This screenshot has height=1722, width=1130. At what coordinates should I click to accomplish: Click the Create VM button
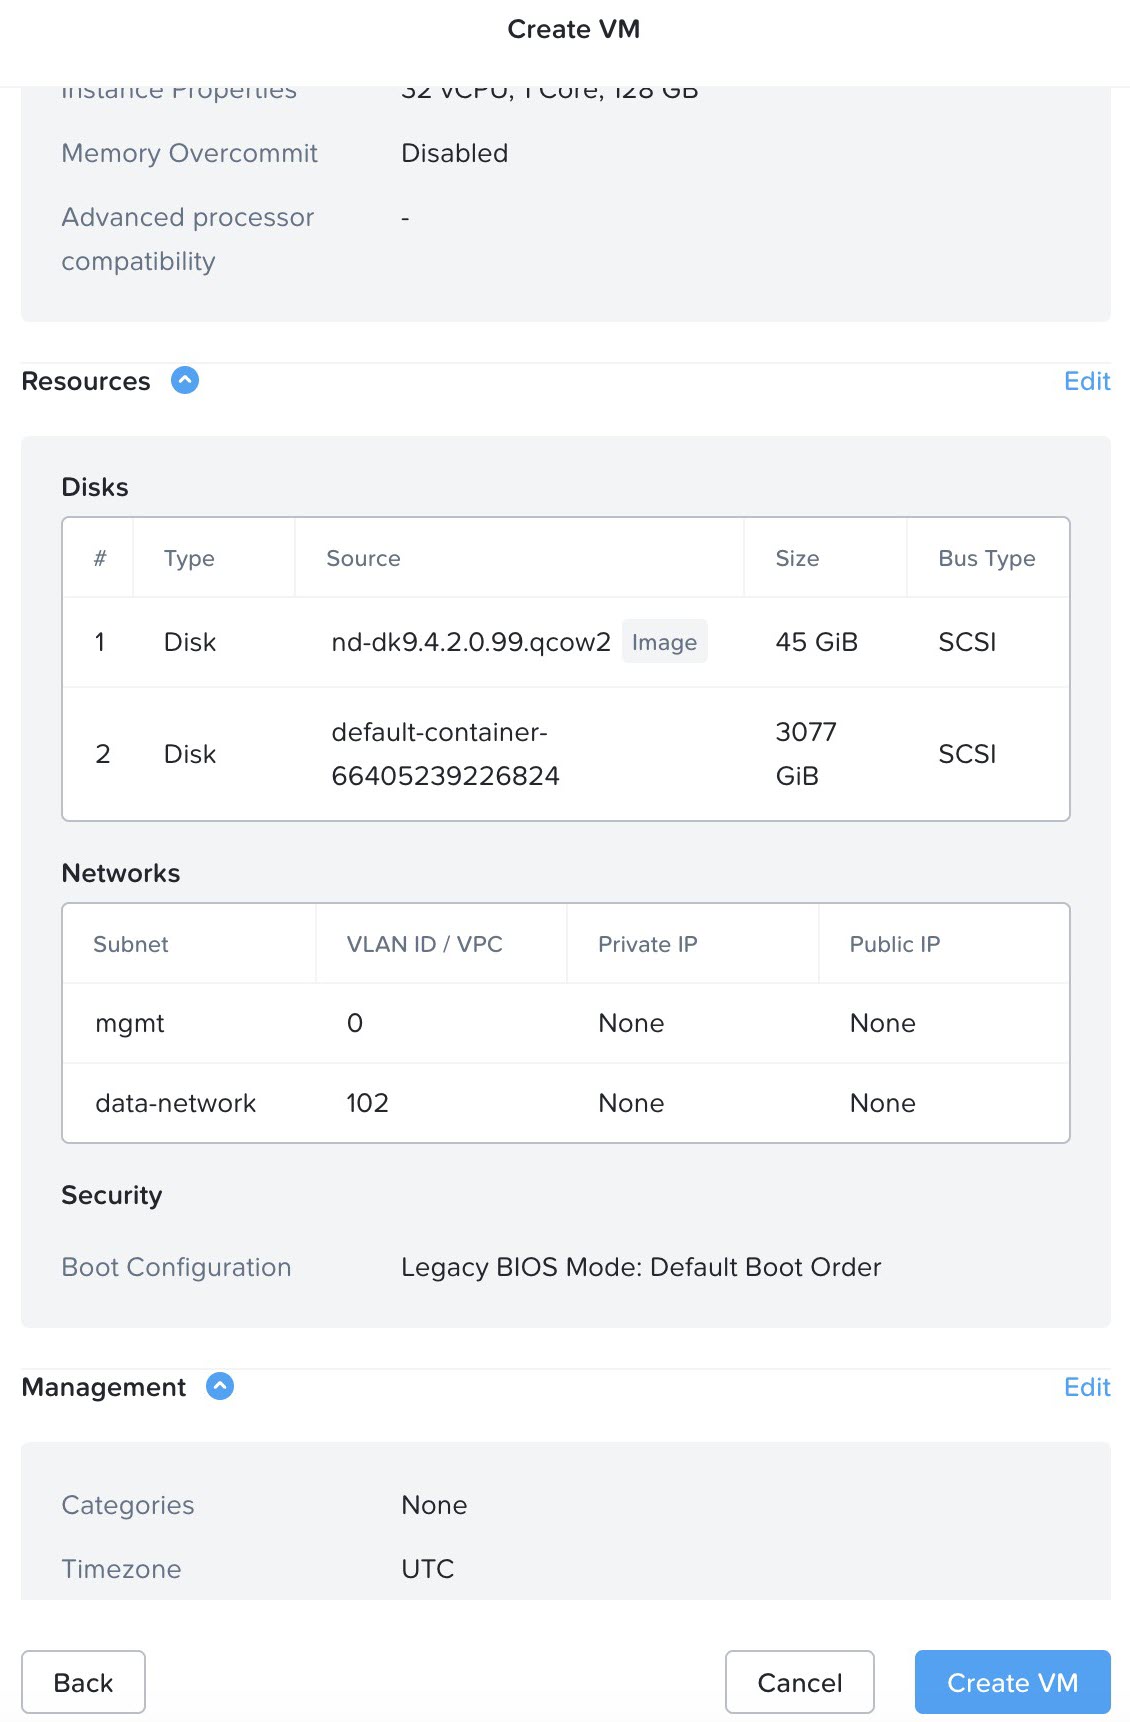[1012, 1683]
